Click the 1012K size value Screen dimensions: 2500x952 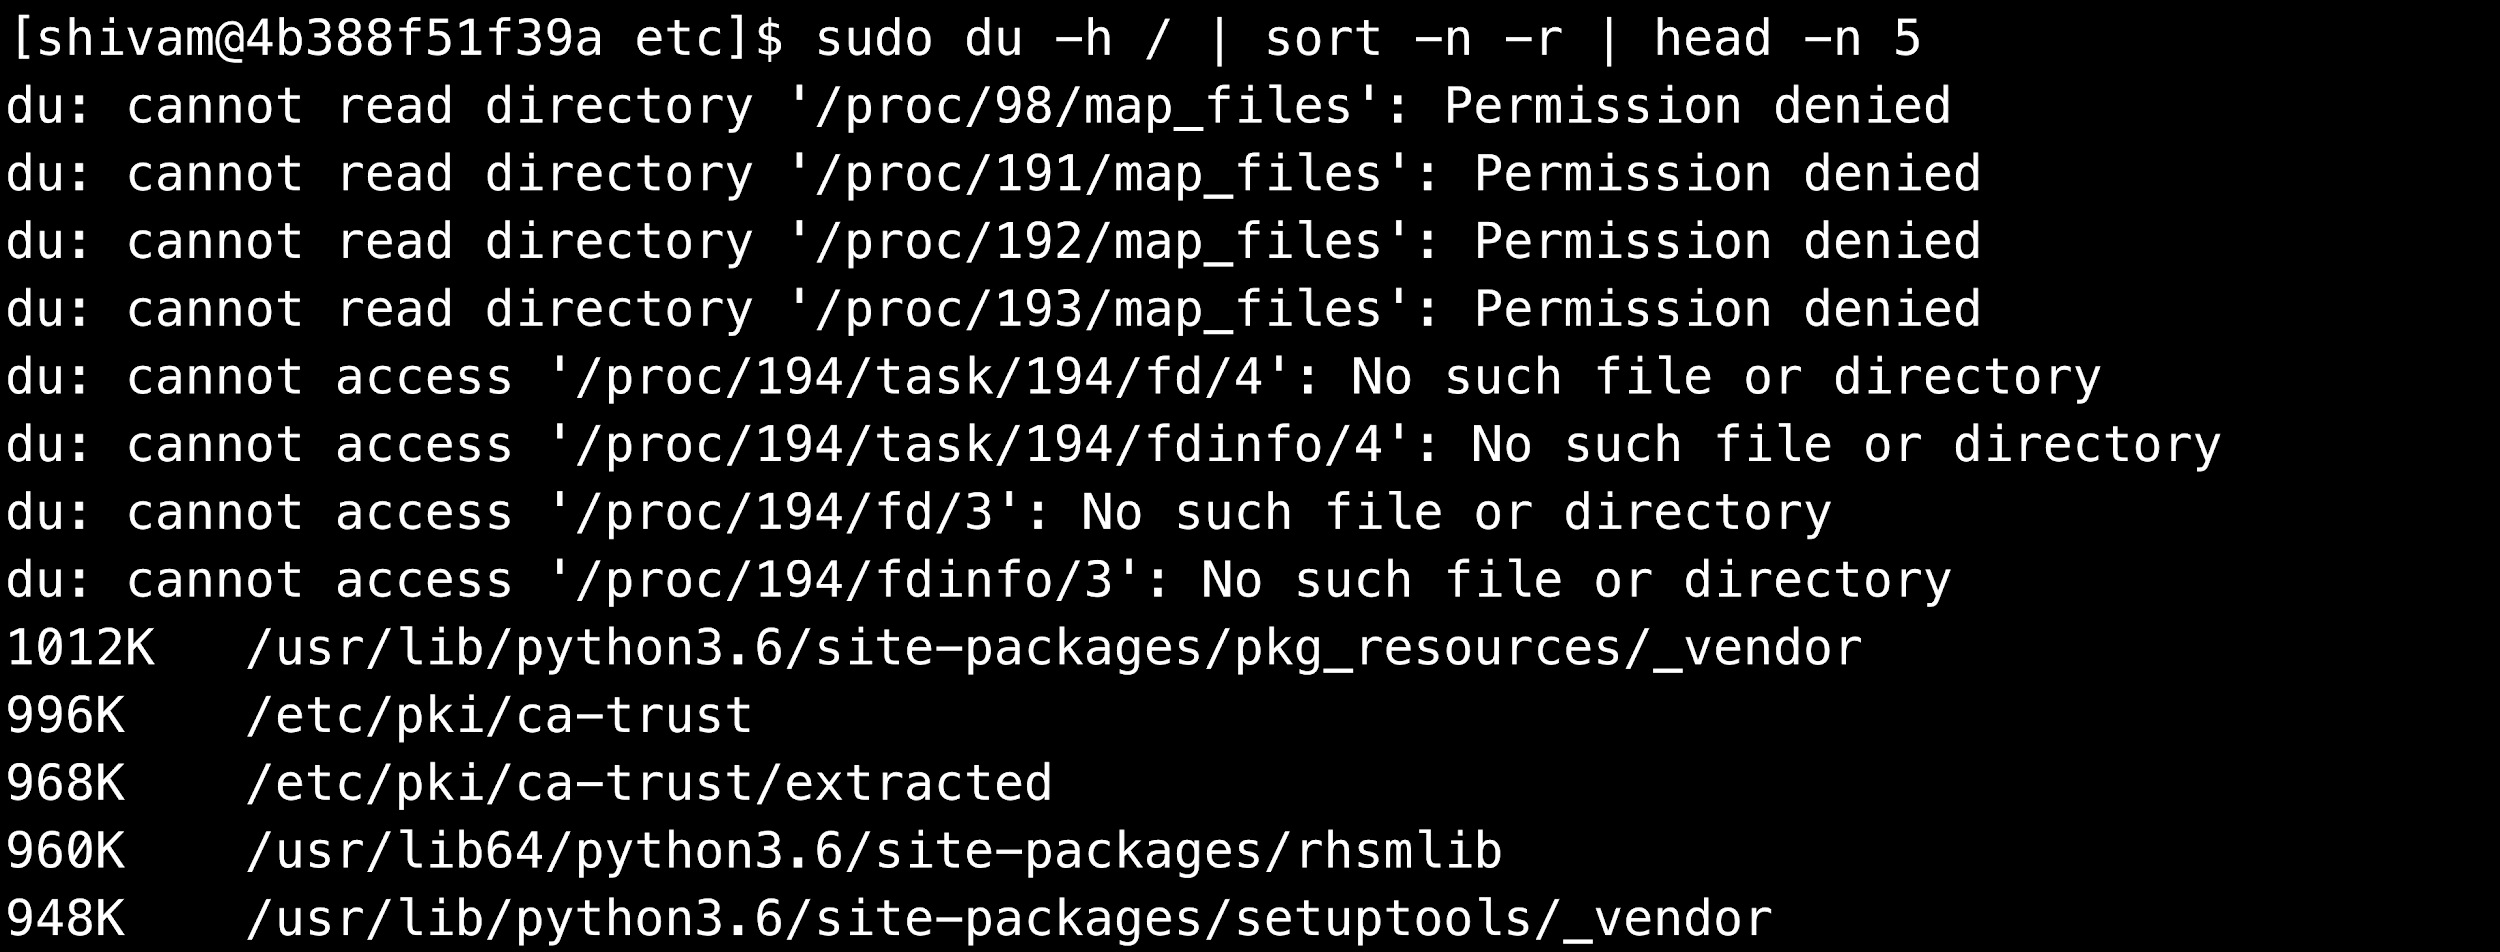pyautogui.click(x=80, y=648)
